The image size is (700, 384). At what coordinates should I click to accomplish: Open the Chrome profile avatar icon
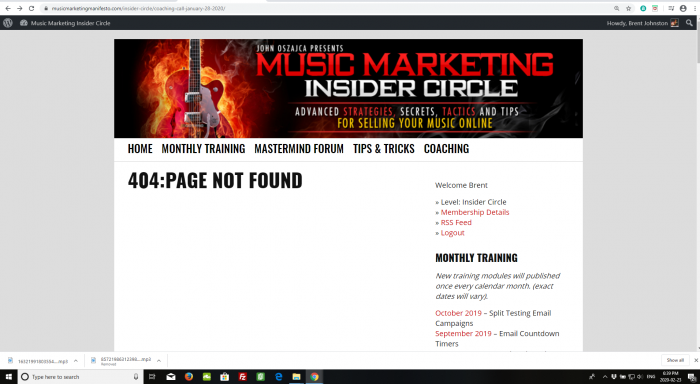pos(683,8)
